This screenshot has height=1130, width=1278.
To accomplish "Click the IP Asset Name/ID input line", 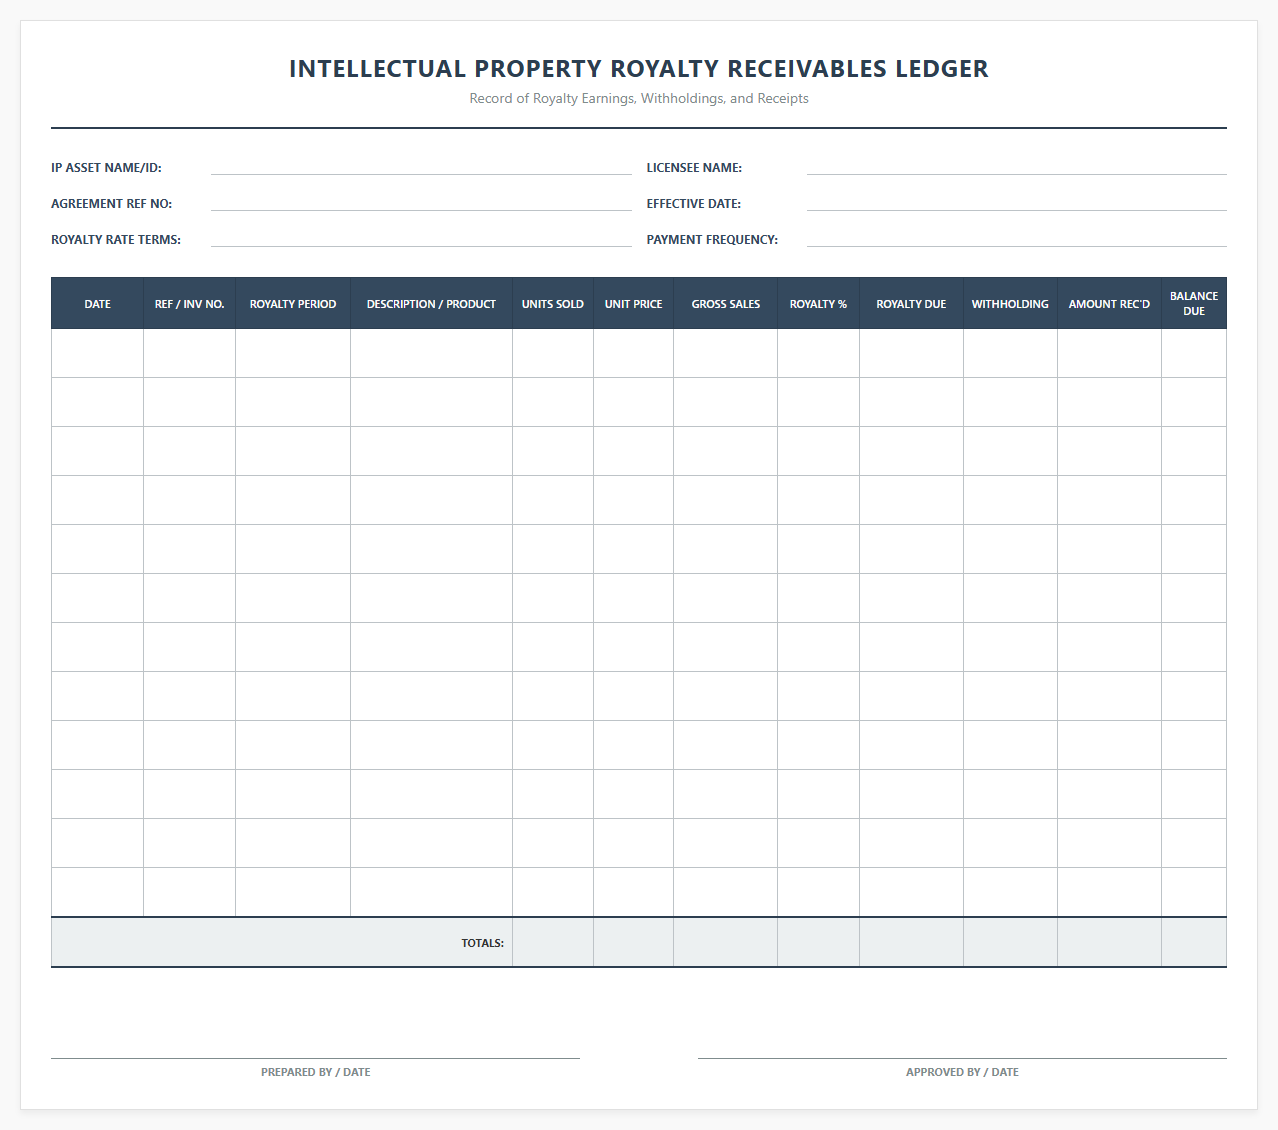I will pyautogui.click(x=421, y=167).
